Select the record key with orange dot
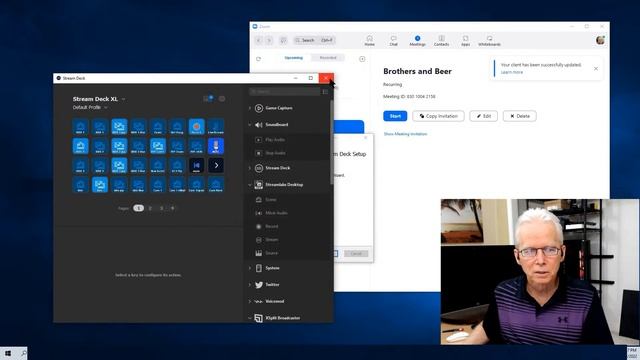This screenshot has height=360, width=640. (x=196, y=127)
